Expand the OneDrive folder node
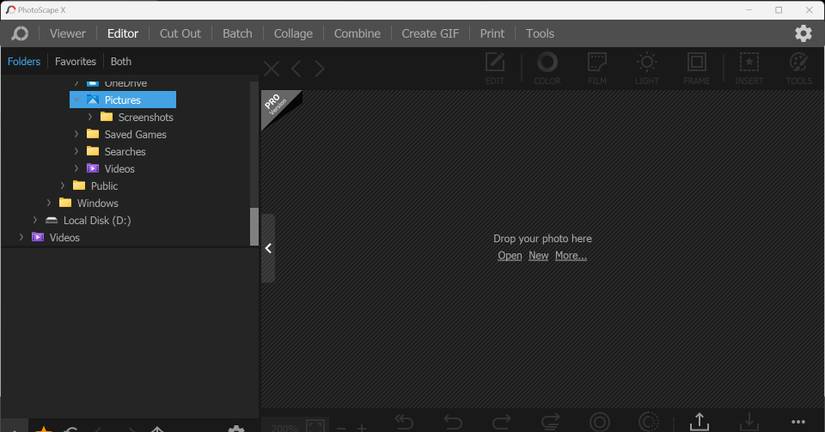Viewport: 825px width, 432px height. tap(76, 83)
